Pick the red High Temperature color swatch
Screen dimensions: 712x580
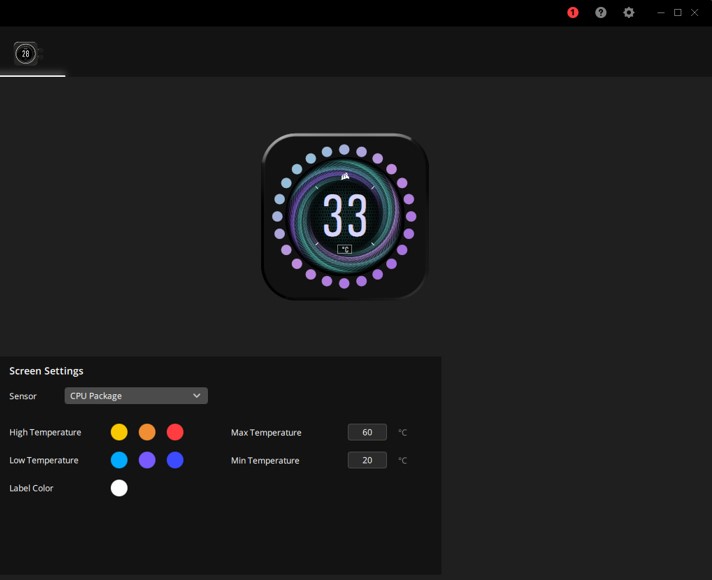point(175,432)
